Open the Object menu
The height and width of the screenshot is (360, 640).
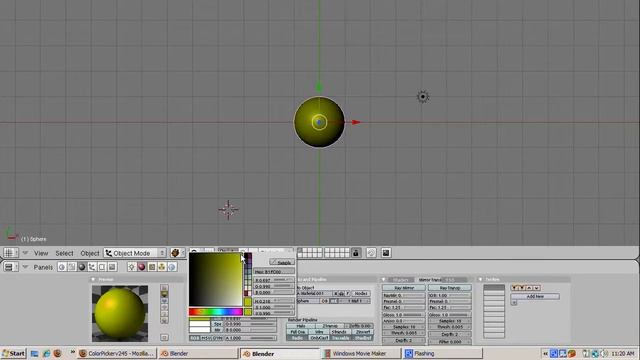click(89, 253)
